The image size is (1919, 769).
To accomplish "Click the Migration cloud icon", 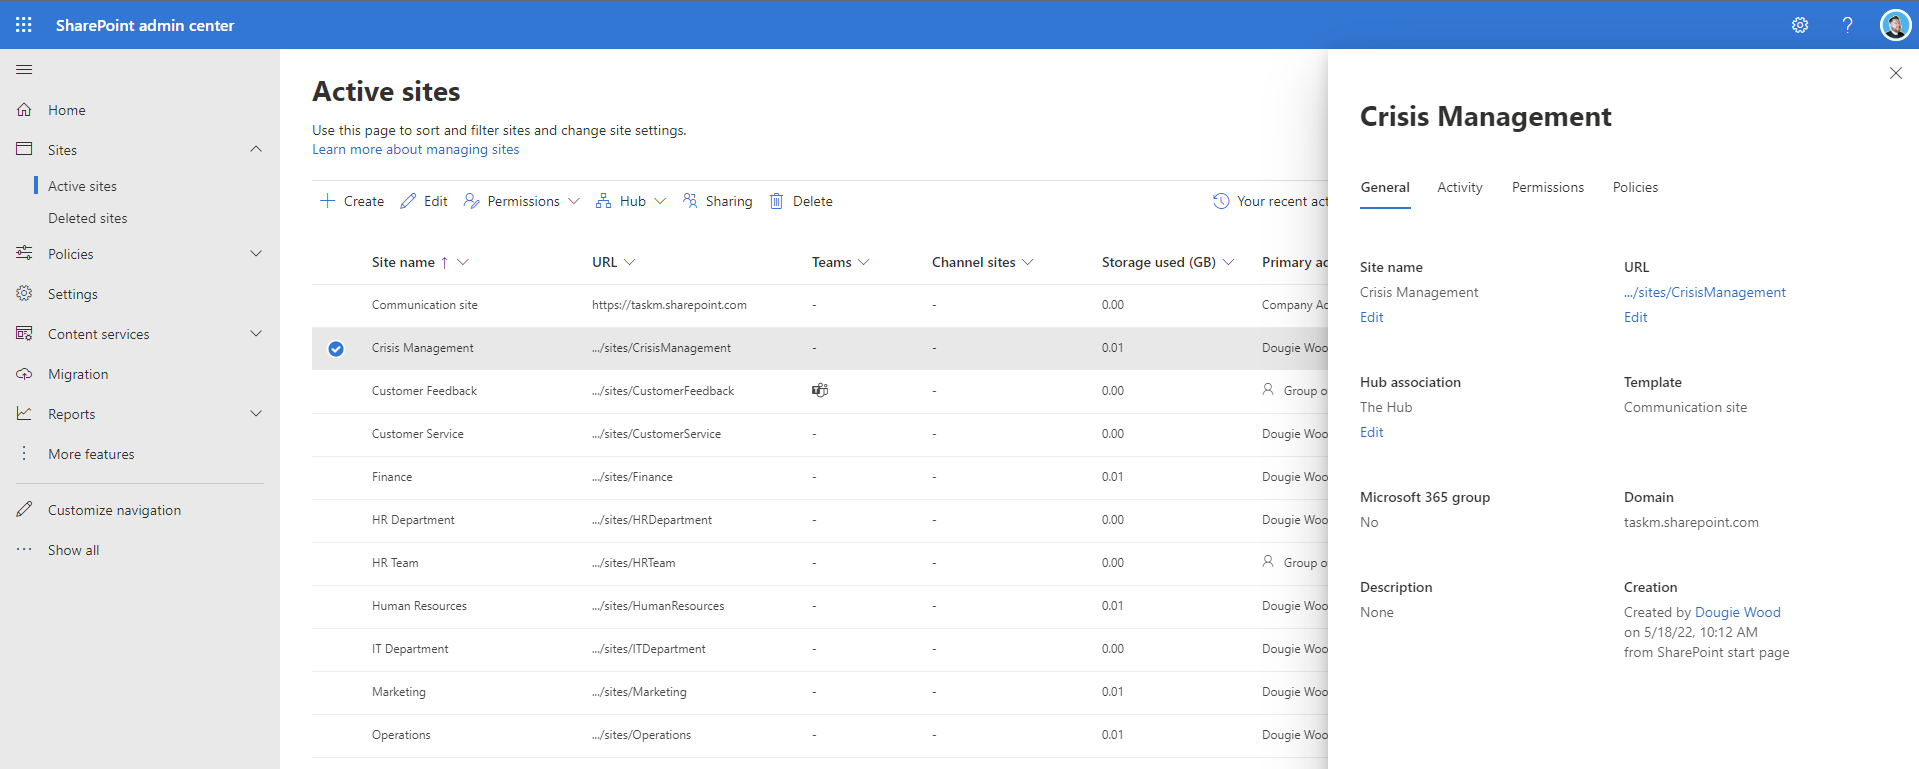I will click(24, 374).
